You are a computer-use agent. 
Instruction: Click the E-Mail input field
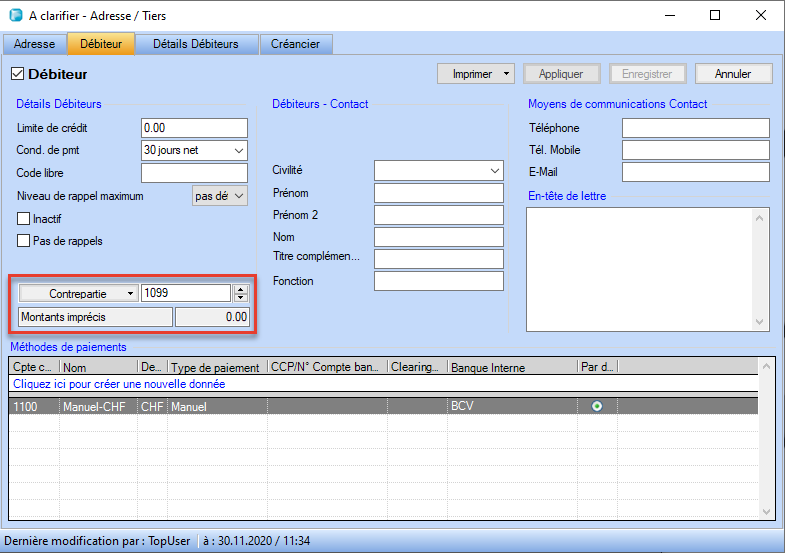coord(695,172)
